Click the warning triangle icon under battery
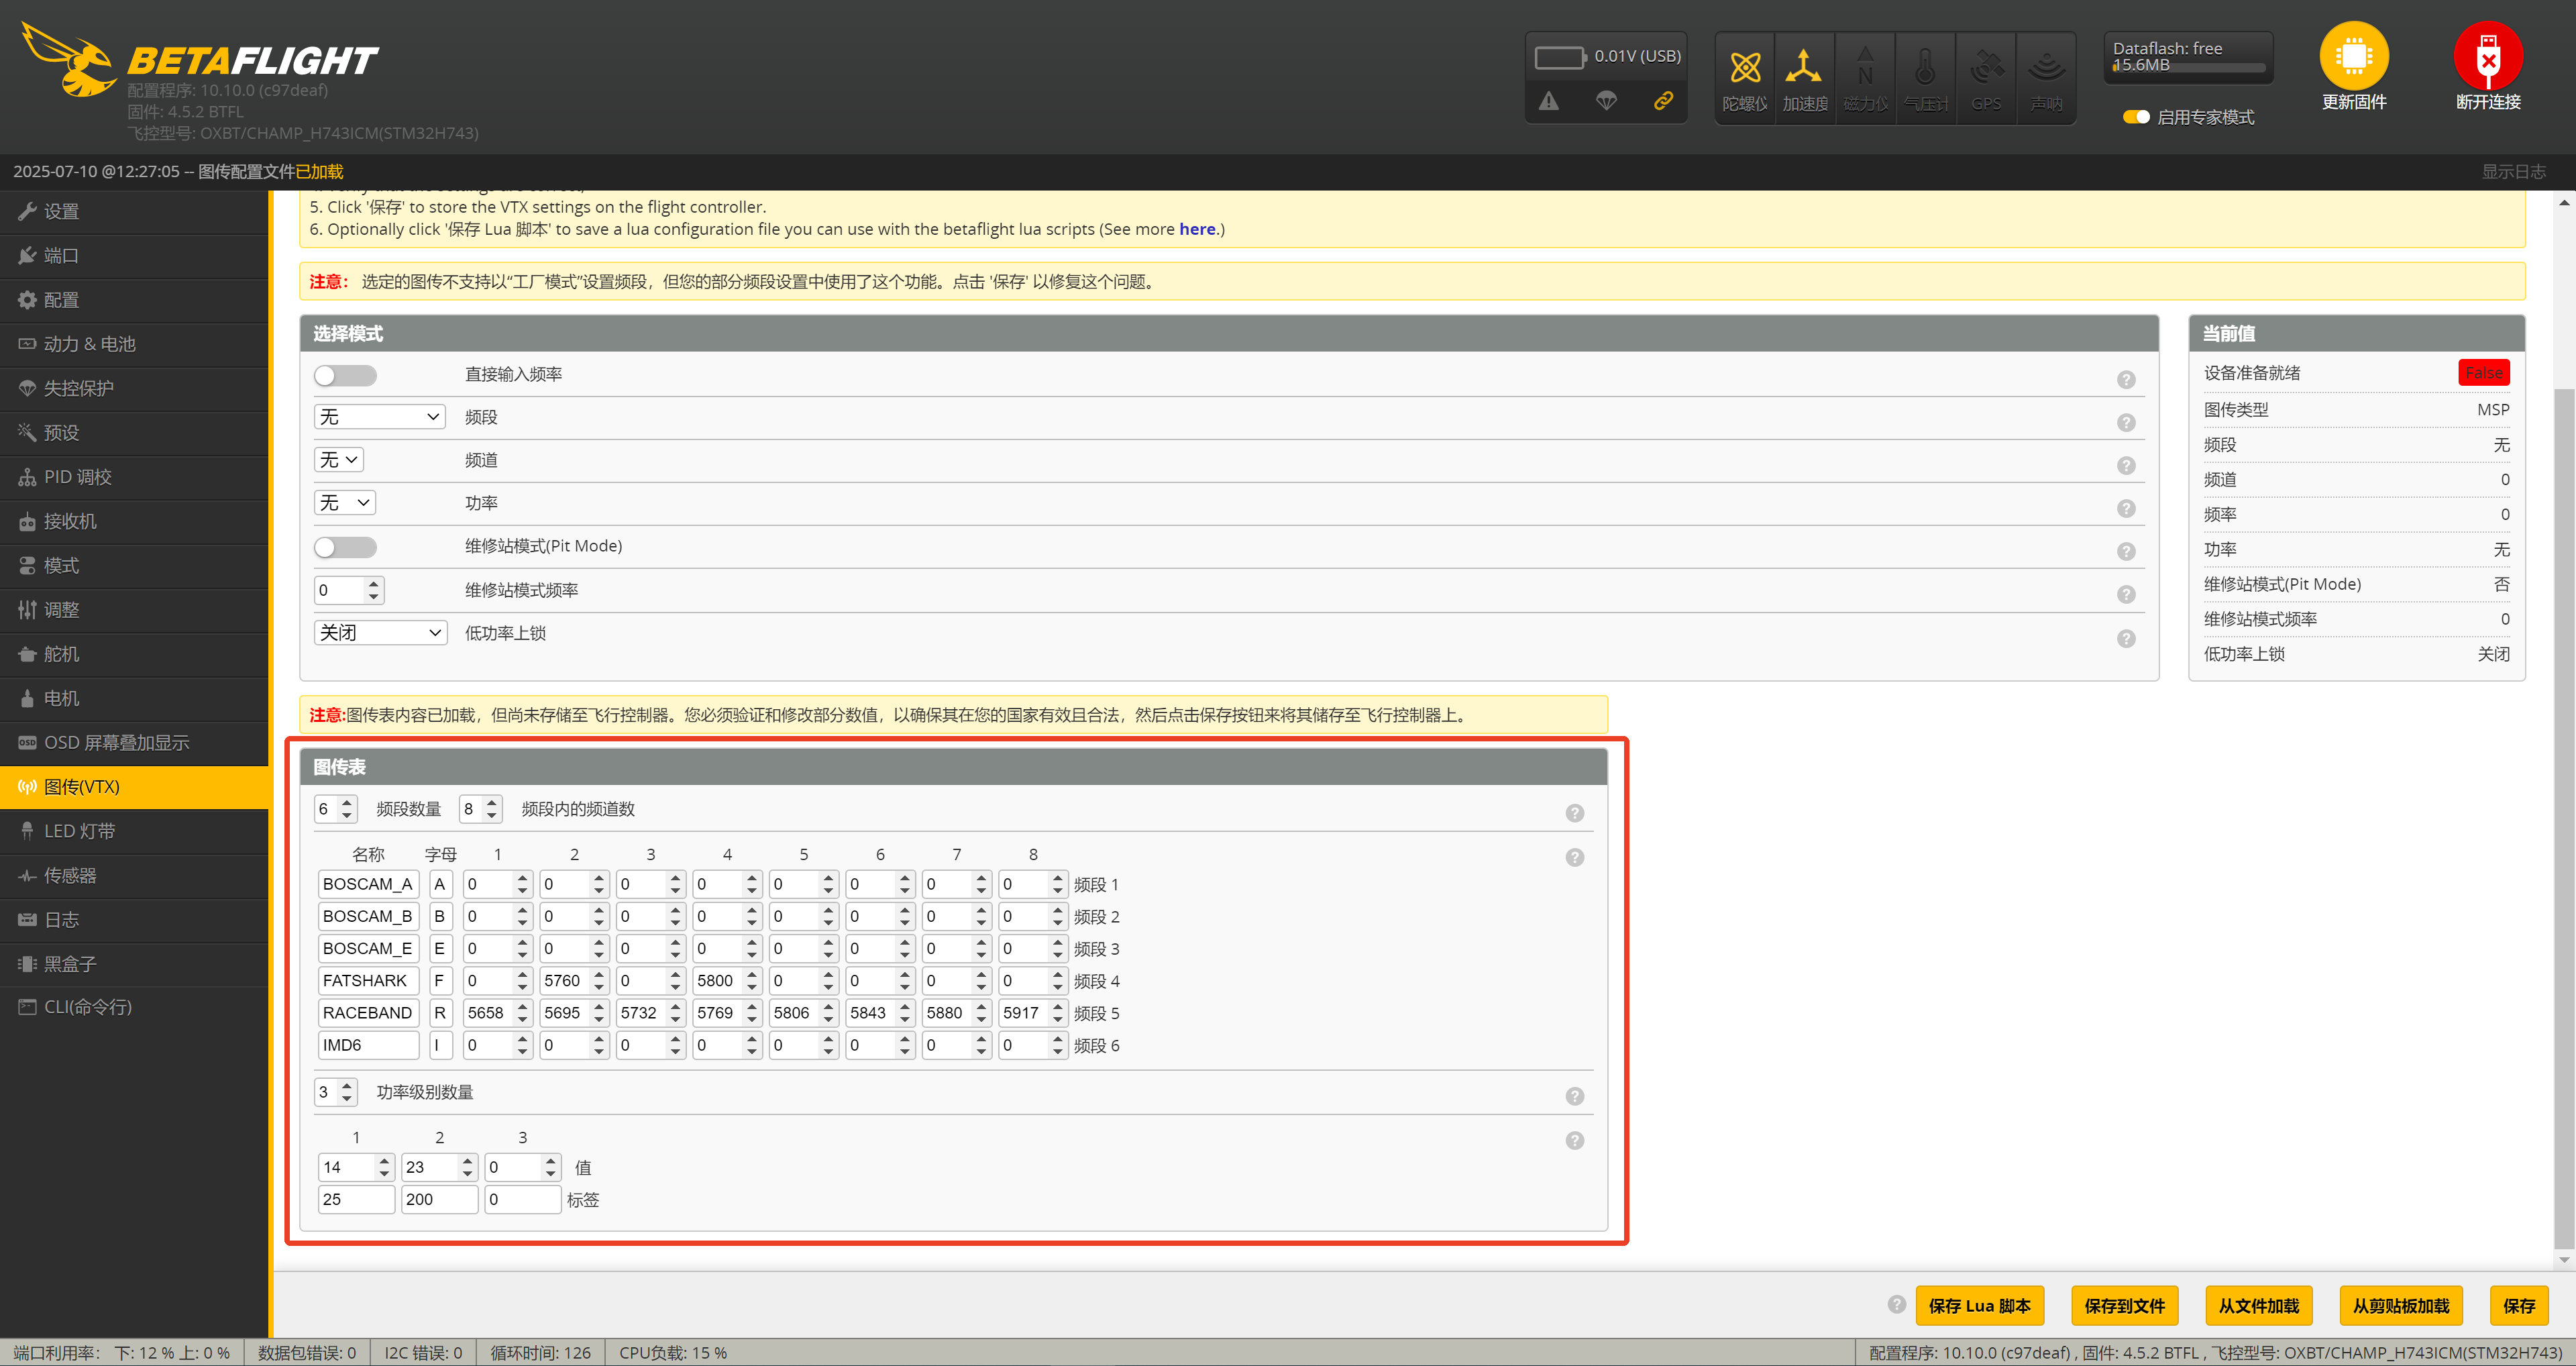Viewport: 2576px width, 1366px height. click(x=1548, y=101)
